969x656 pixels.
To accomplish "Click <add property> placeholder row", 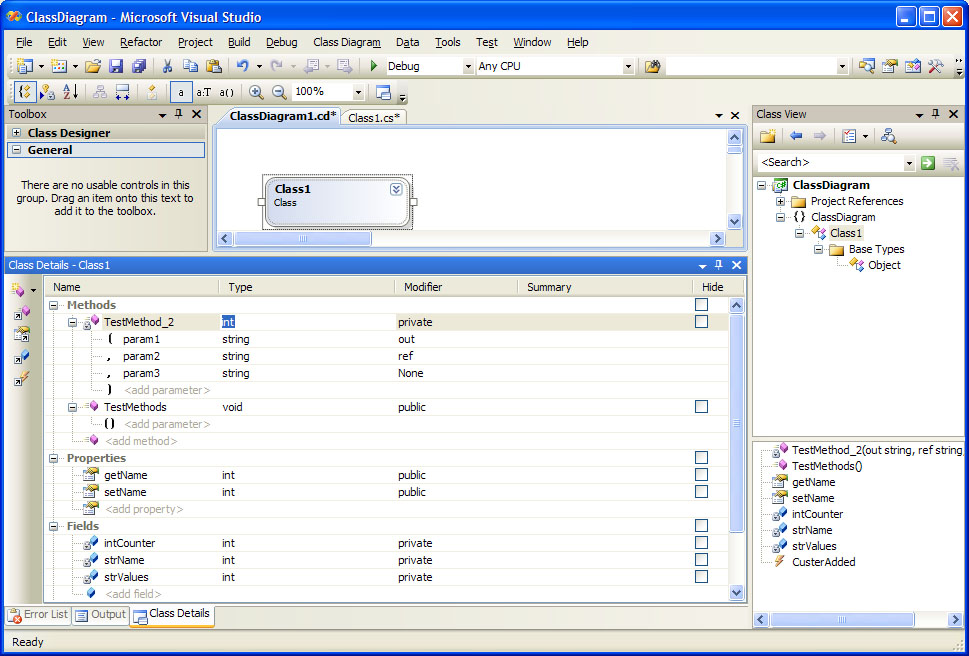I will [x=144, y=509].
